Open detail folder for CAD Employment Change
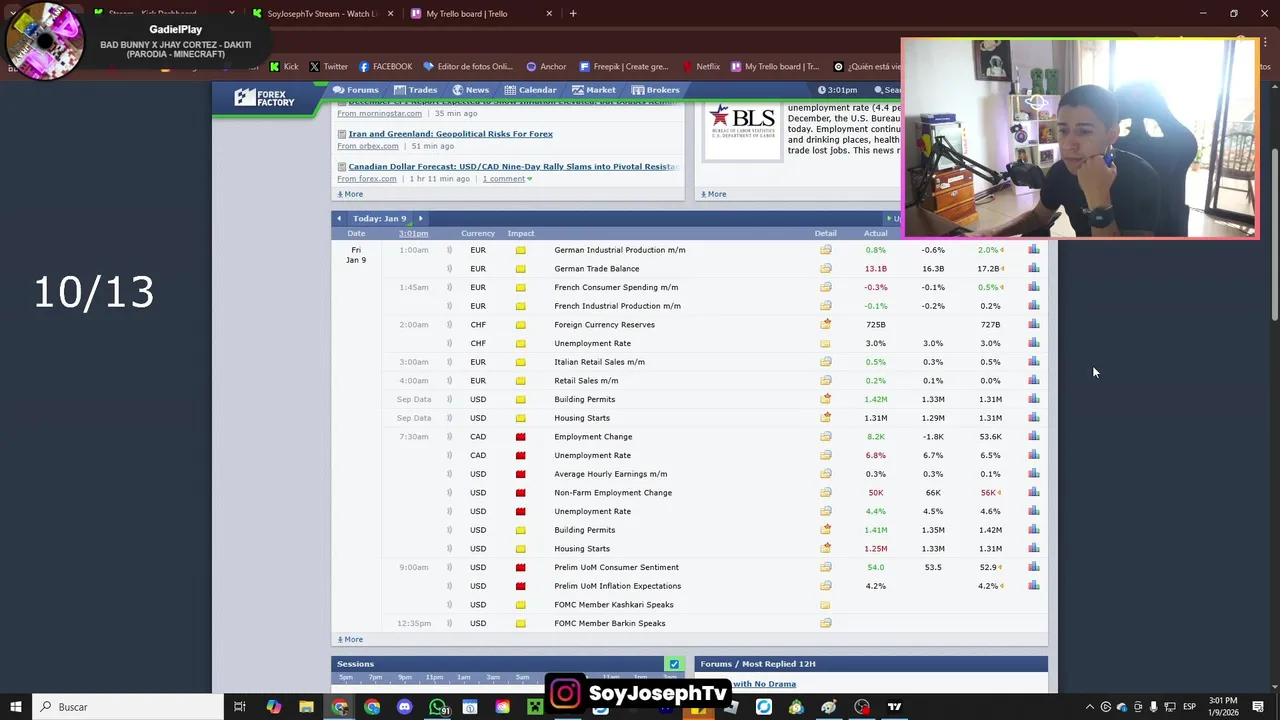Image resolution: width=1280 pixels, height=720 pixels. click(825, 437)
